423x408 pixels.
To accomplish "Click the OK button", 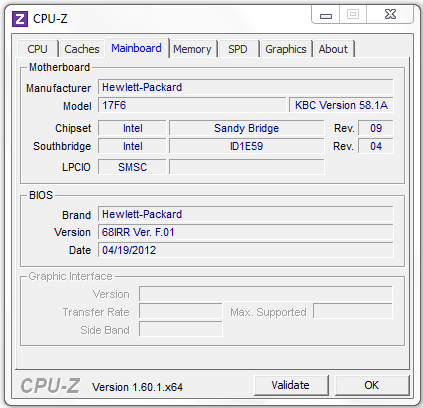I will (x=372, y=385).
